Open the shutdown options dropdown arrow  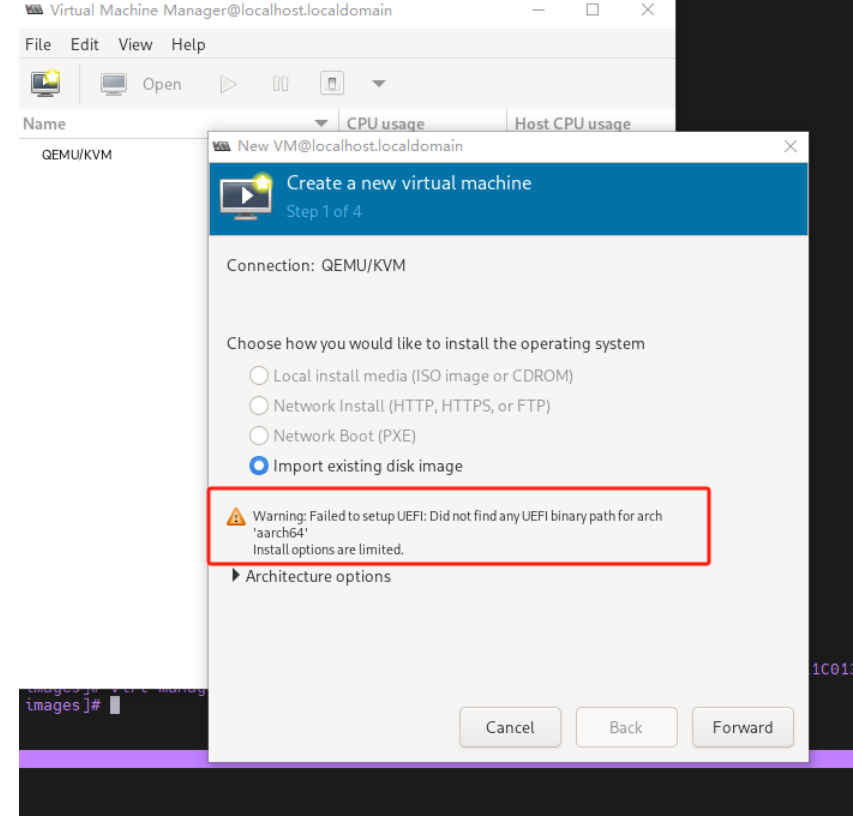click(x=378, y=84)
